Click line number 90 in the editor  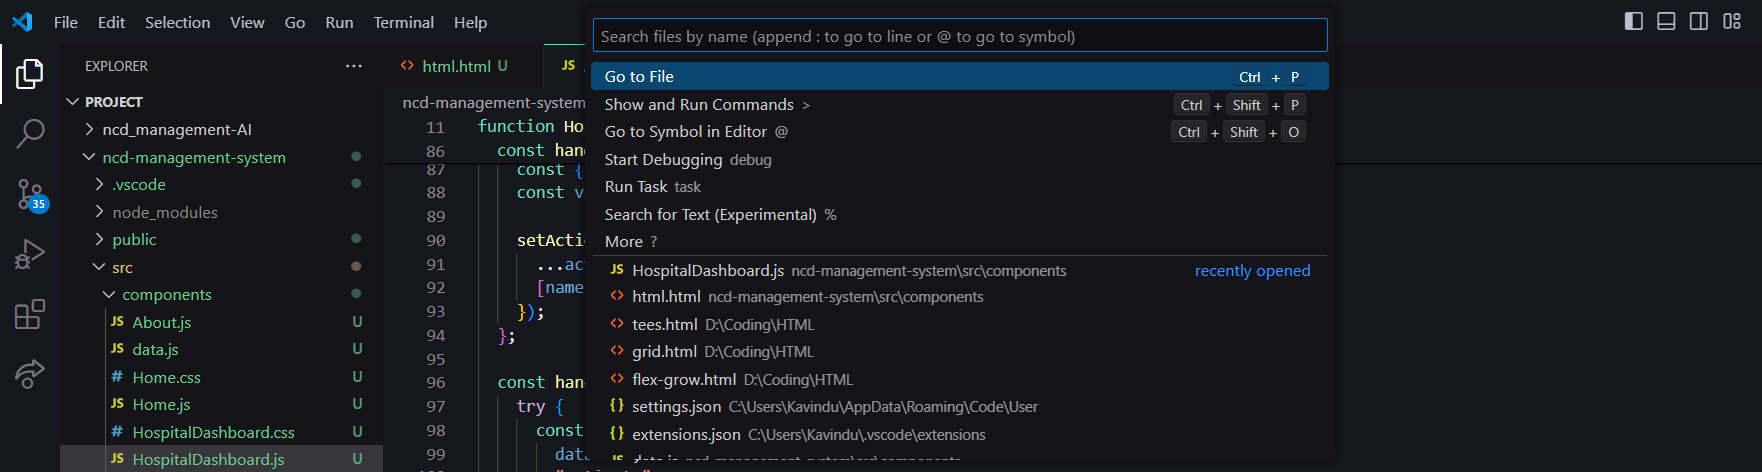coord(436,240)
